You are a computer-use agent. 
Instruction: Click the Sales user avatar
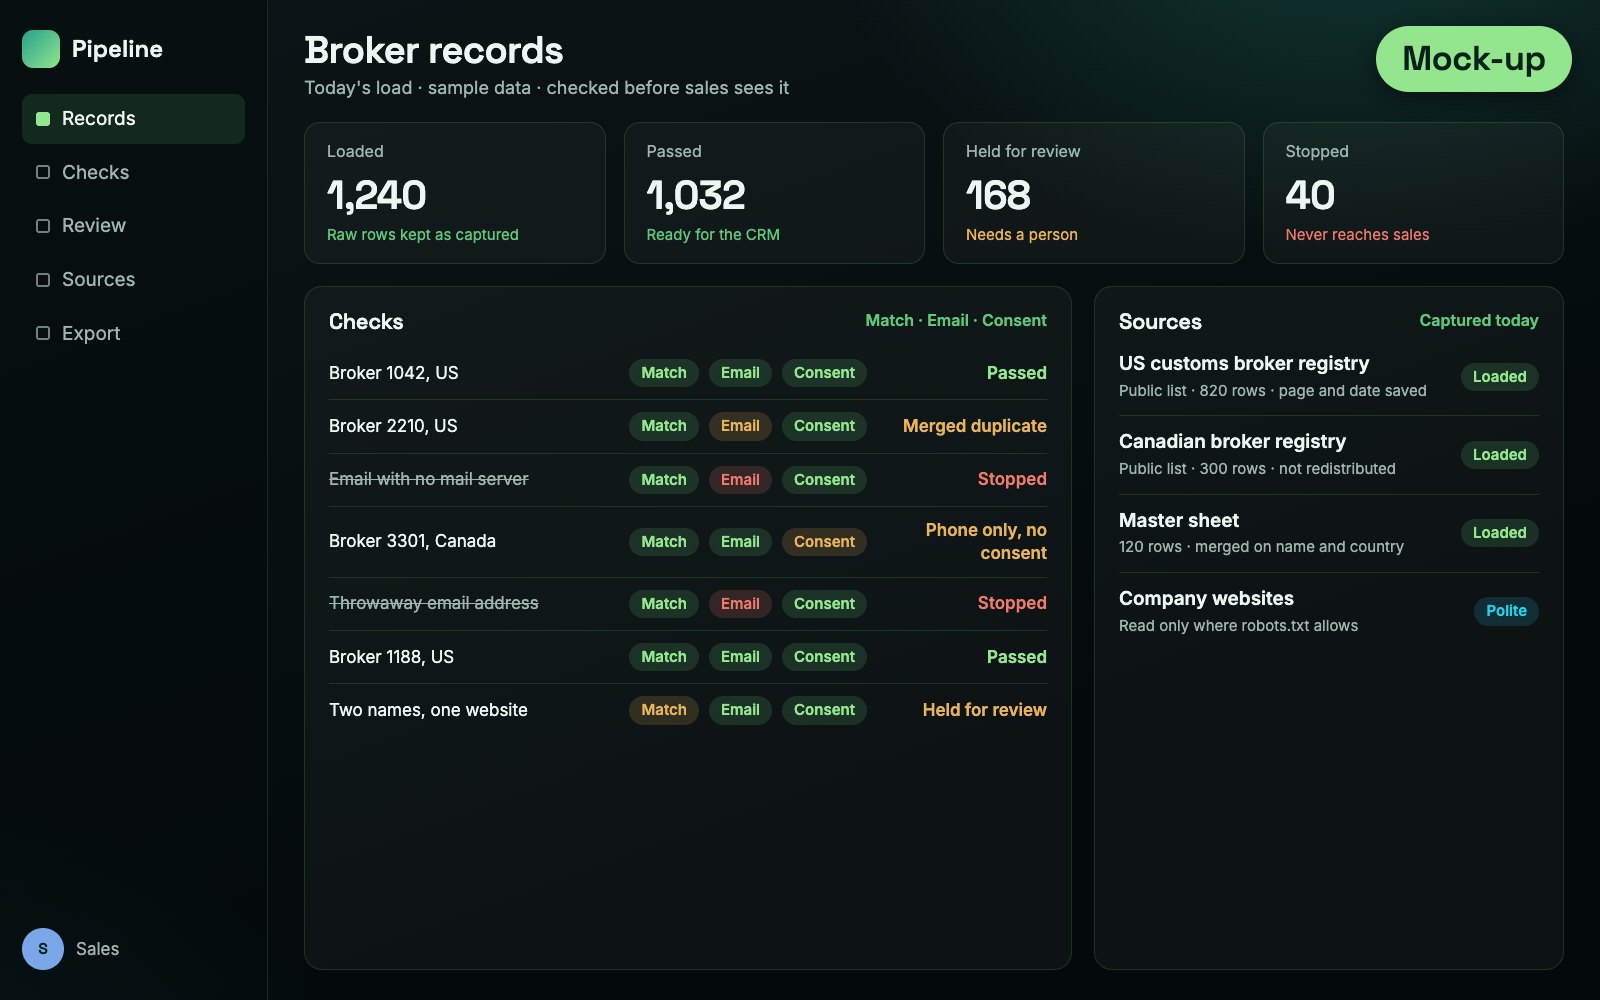43,949
